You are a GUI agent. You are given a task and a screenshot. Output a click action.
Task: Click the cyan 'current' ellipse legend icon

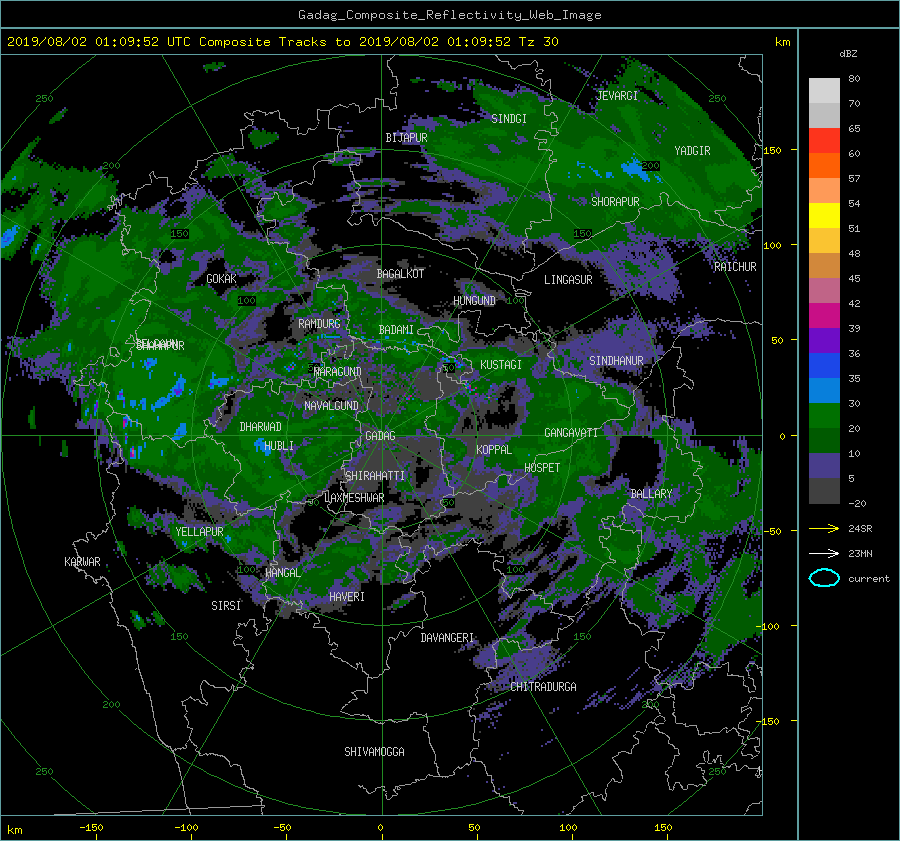pyautogui.click(x=824, y=578)
